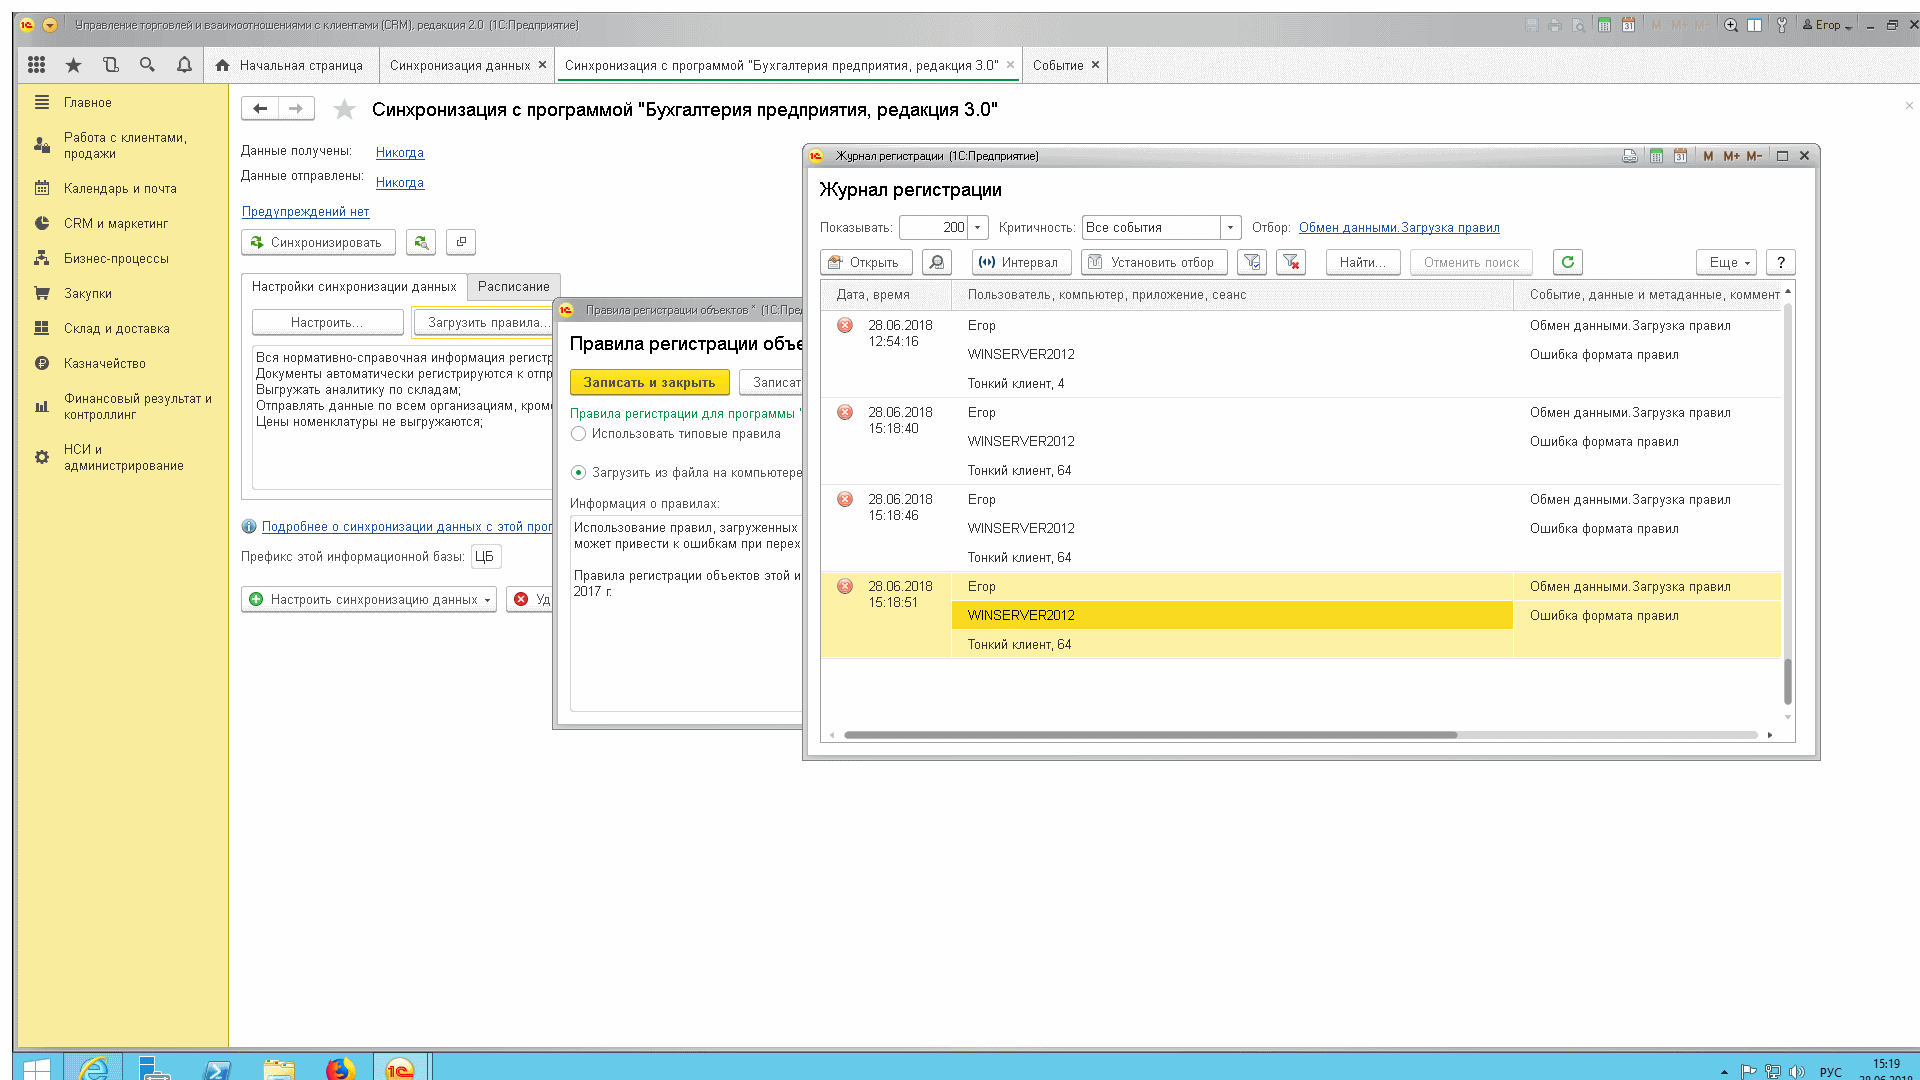Open НСИ и администрирование section
The height and width of the screenshot is (1080, 1920).
point(124,458)
